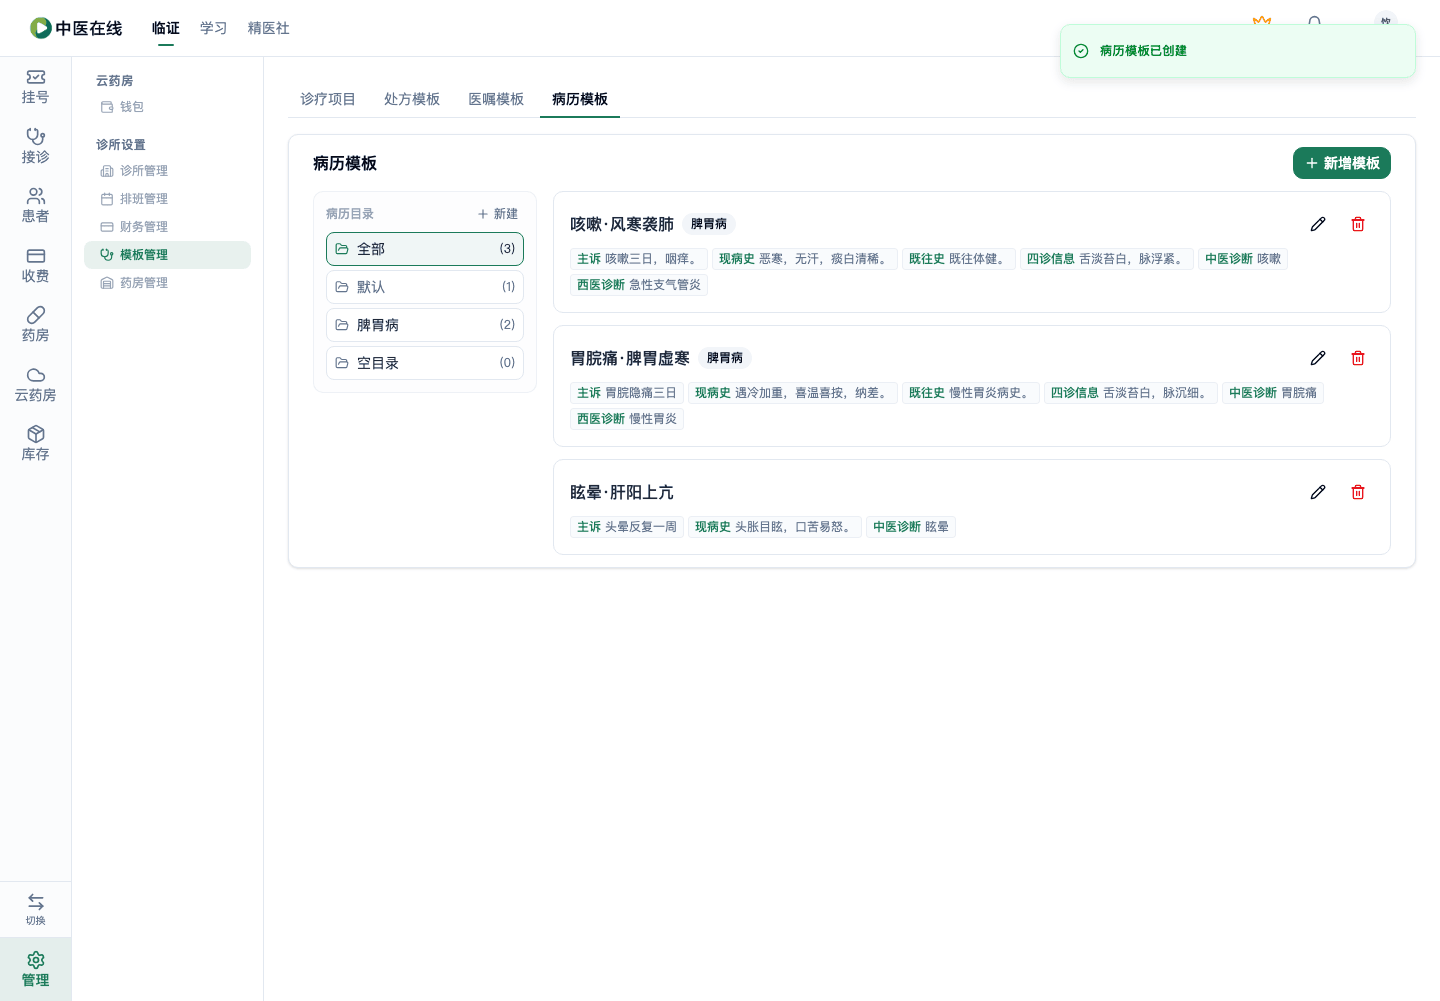Click the 新增模板 button
Viewport: 1440px width, 1001px height.
coord(1342,163)
